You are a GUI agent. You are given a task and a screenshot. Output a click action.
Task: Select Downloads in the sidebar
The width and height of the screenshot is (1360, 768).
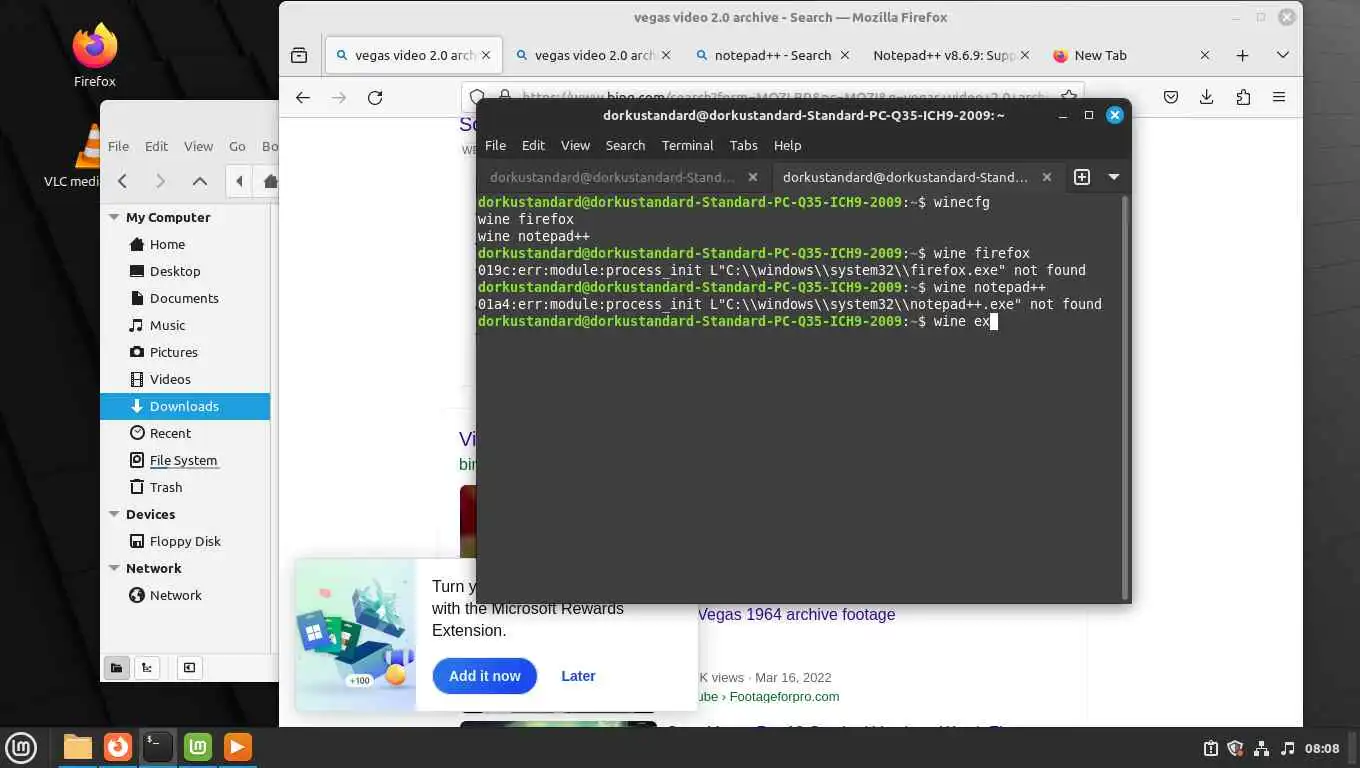click(185, 406)
